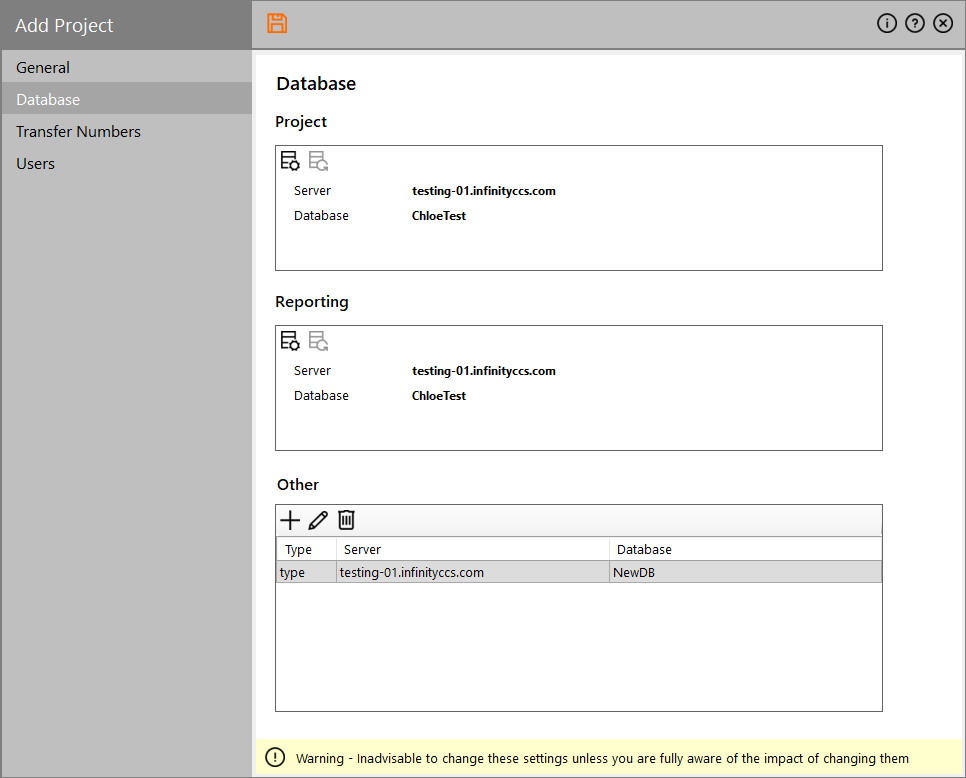Open Reporting database configure settings icon
This screenshot has width=966, height=778.
[290, 341]
